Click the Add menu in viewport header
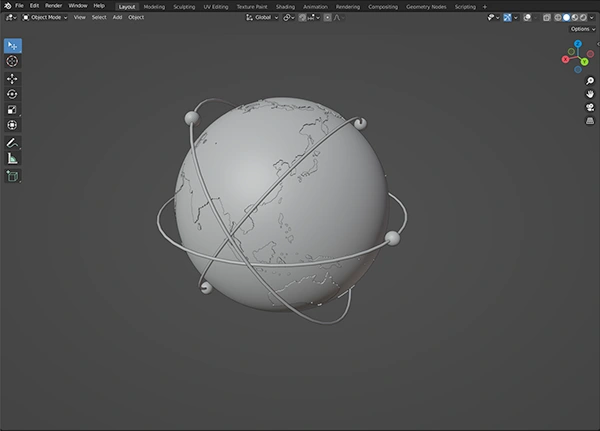Screen dimensions: 600x431 (117, 17)
